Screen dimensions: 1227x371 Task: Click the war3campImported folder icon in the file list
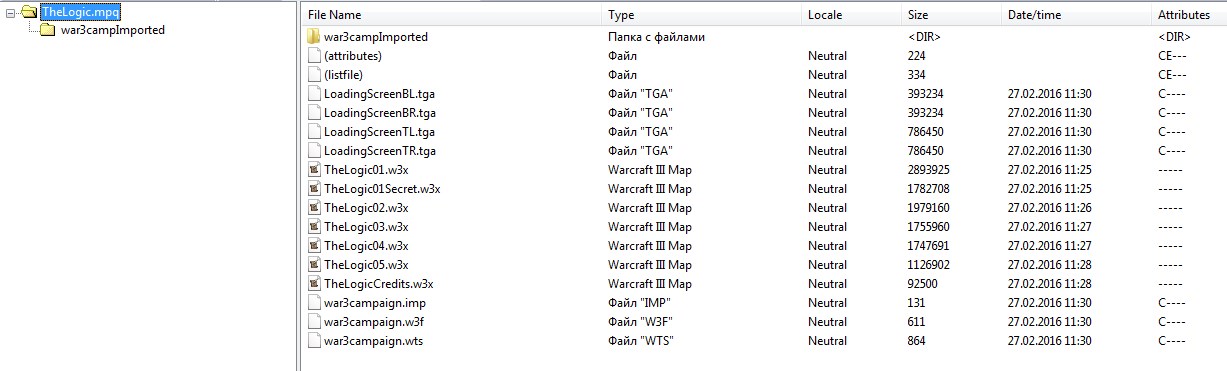pyautogui.click(x=314, y=37)
